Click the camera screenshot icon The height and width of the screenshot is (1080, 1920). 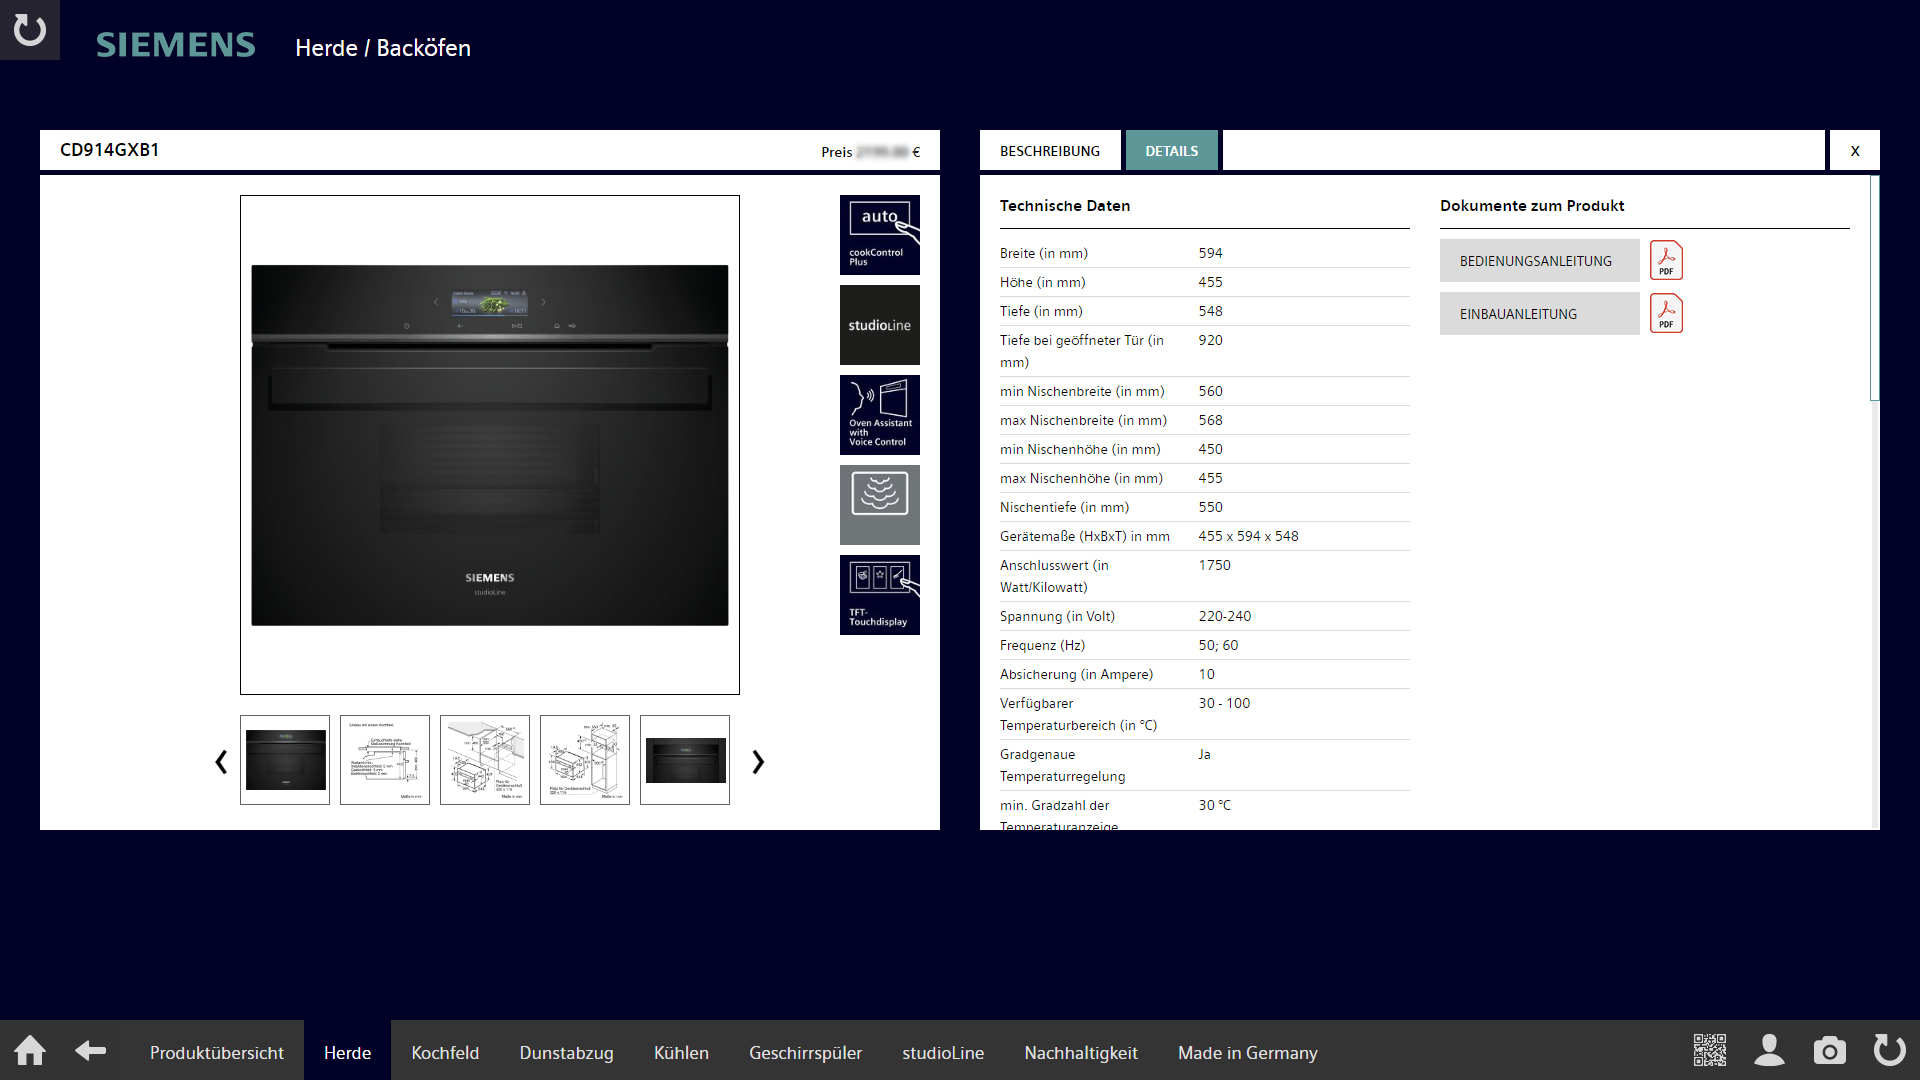click(x=1829, y=1051)
